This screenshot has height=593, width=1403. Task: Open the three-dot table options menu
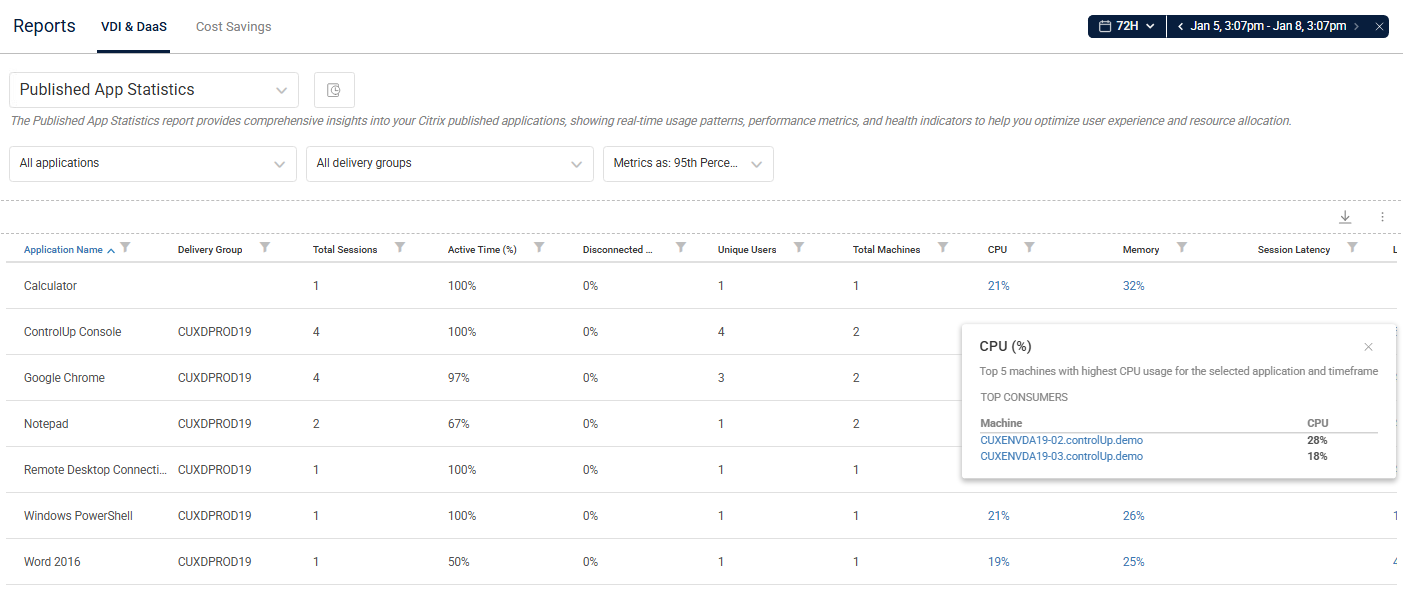point(1382,216)
